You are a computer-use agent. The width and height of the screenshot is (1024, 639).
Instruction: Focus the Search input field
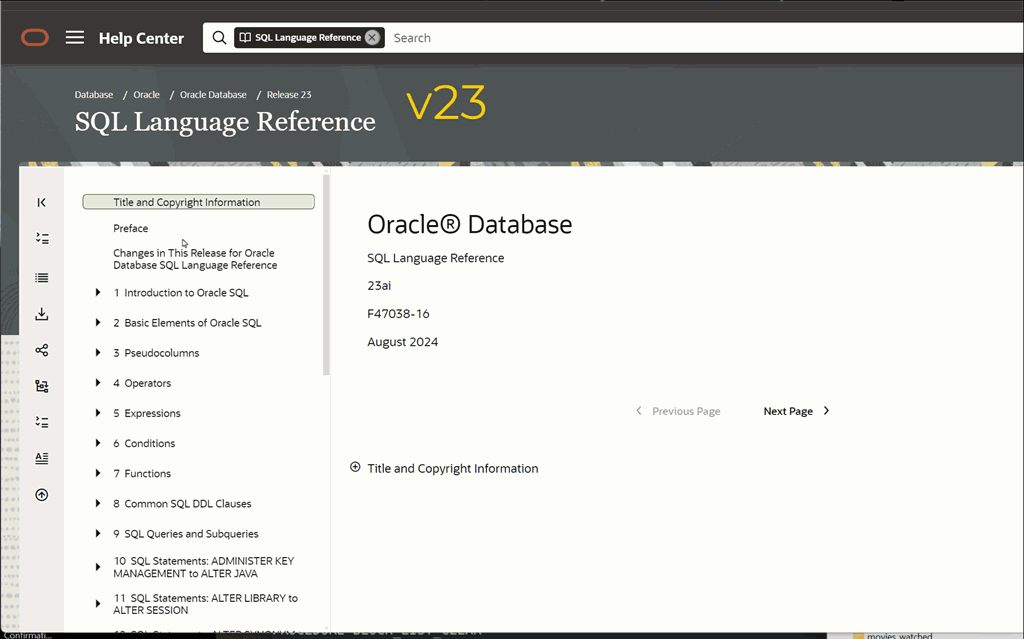(705, 38)
